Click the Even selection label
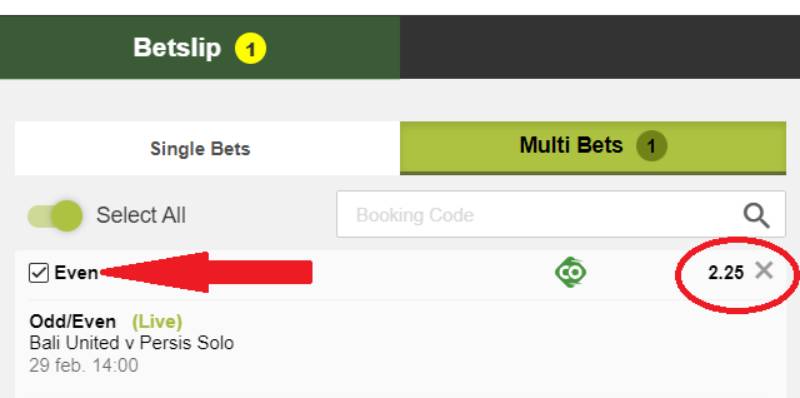 (76, 273)
